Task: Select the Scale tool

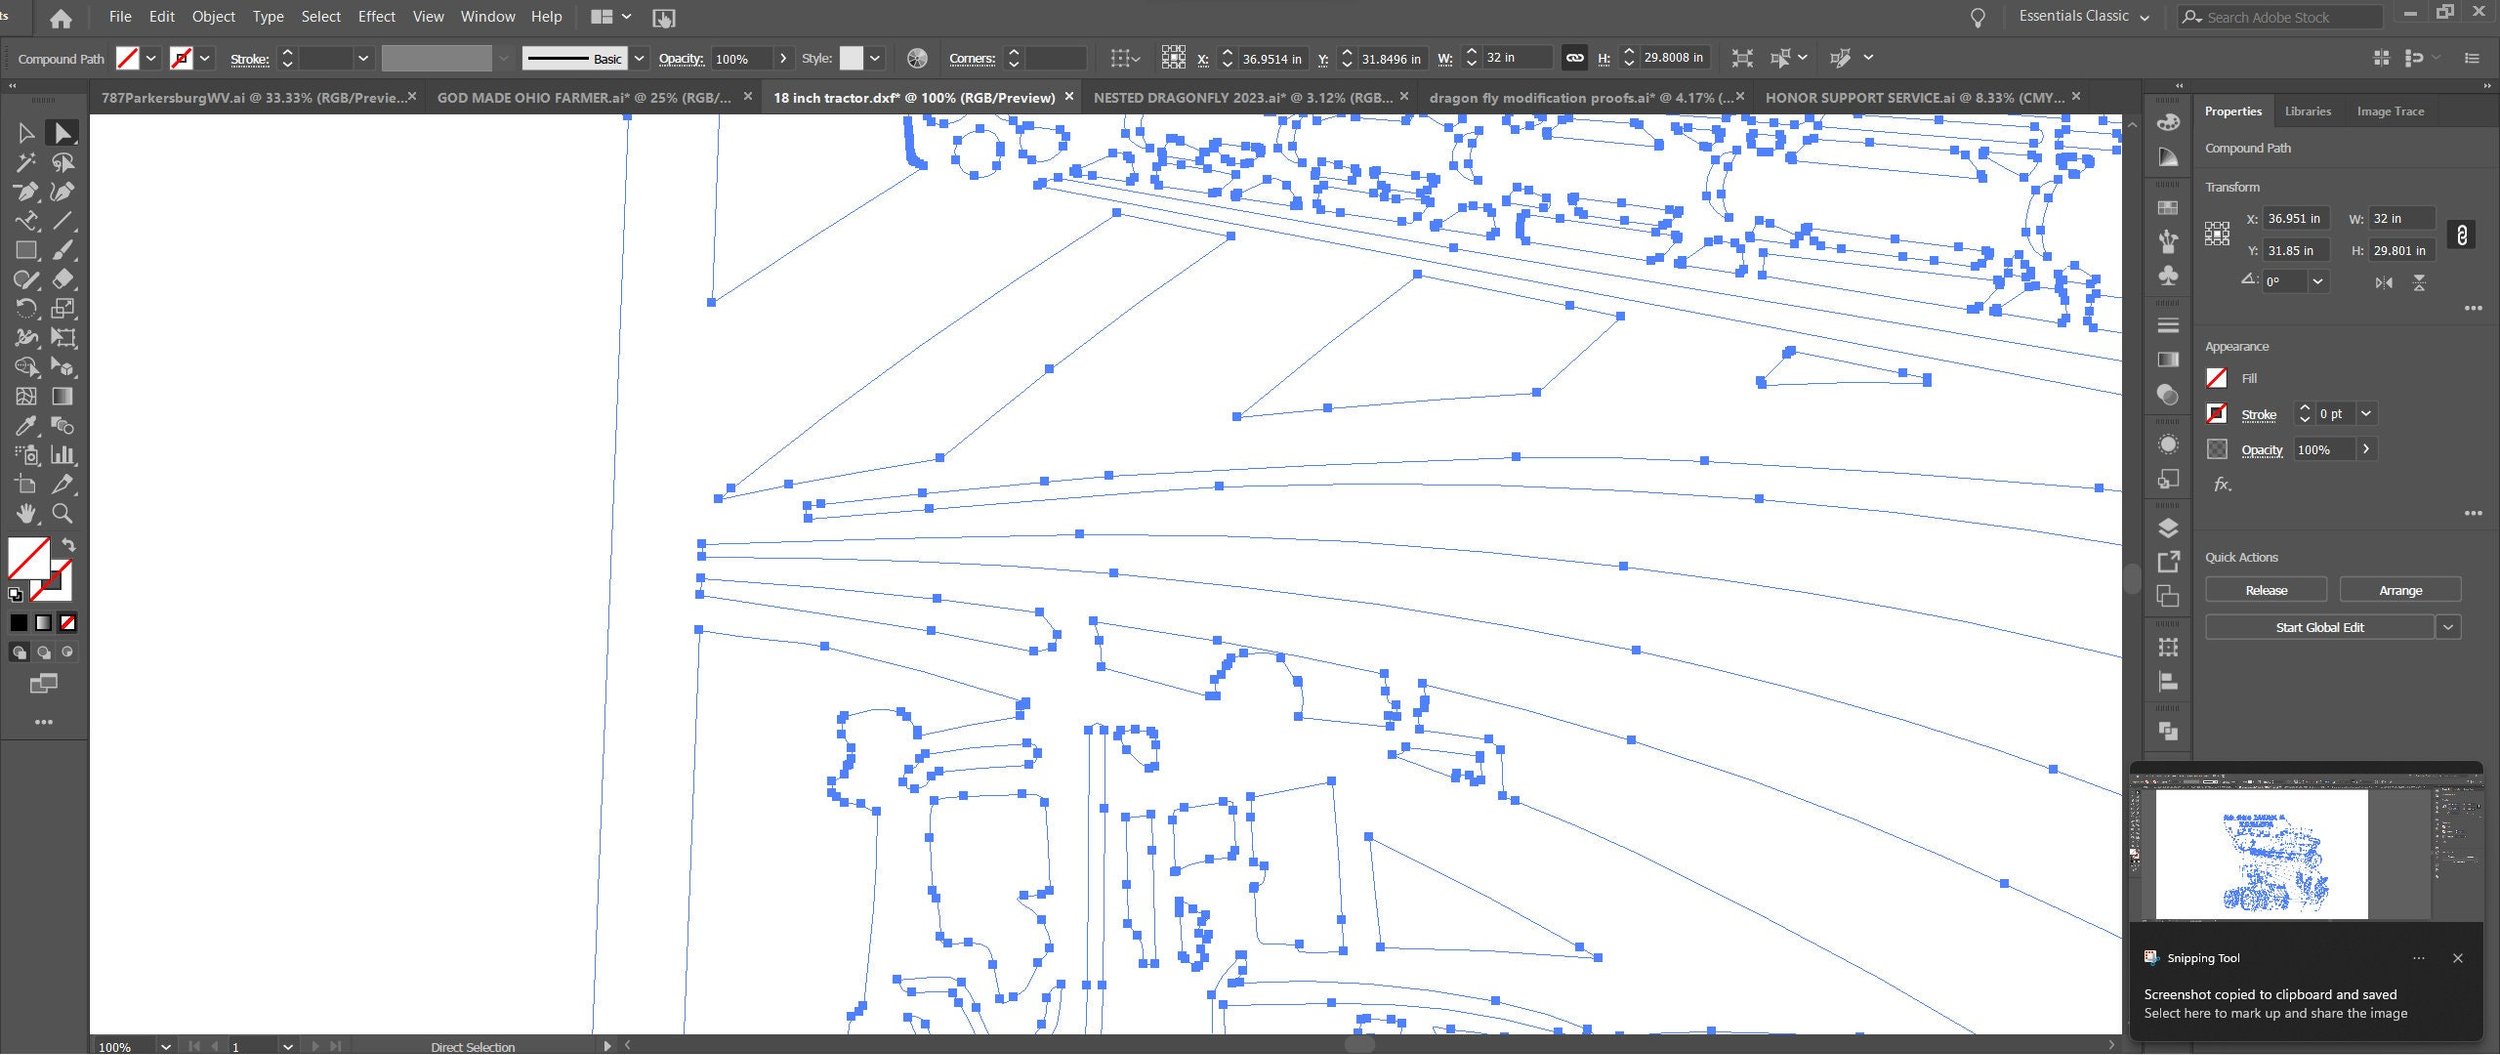Action: (63, 308)
